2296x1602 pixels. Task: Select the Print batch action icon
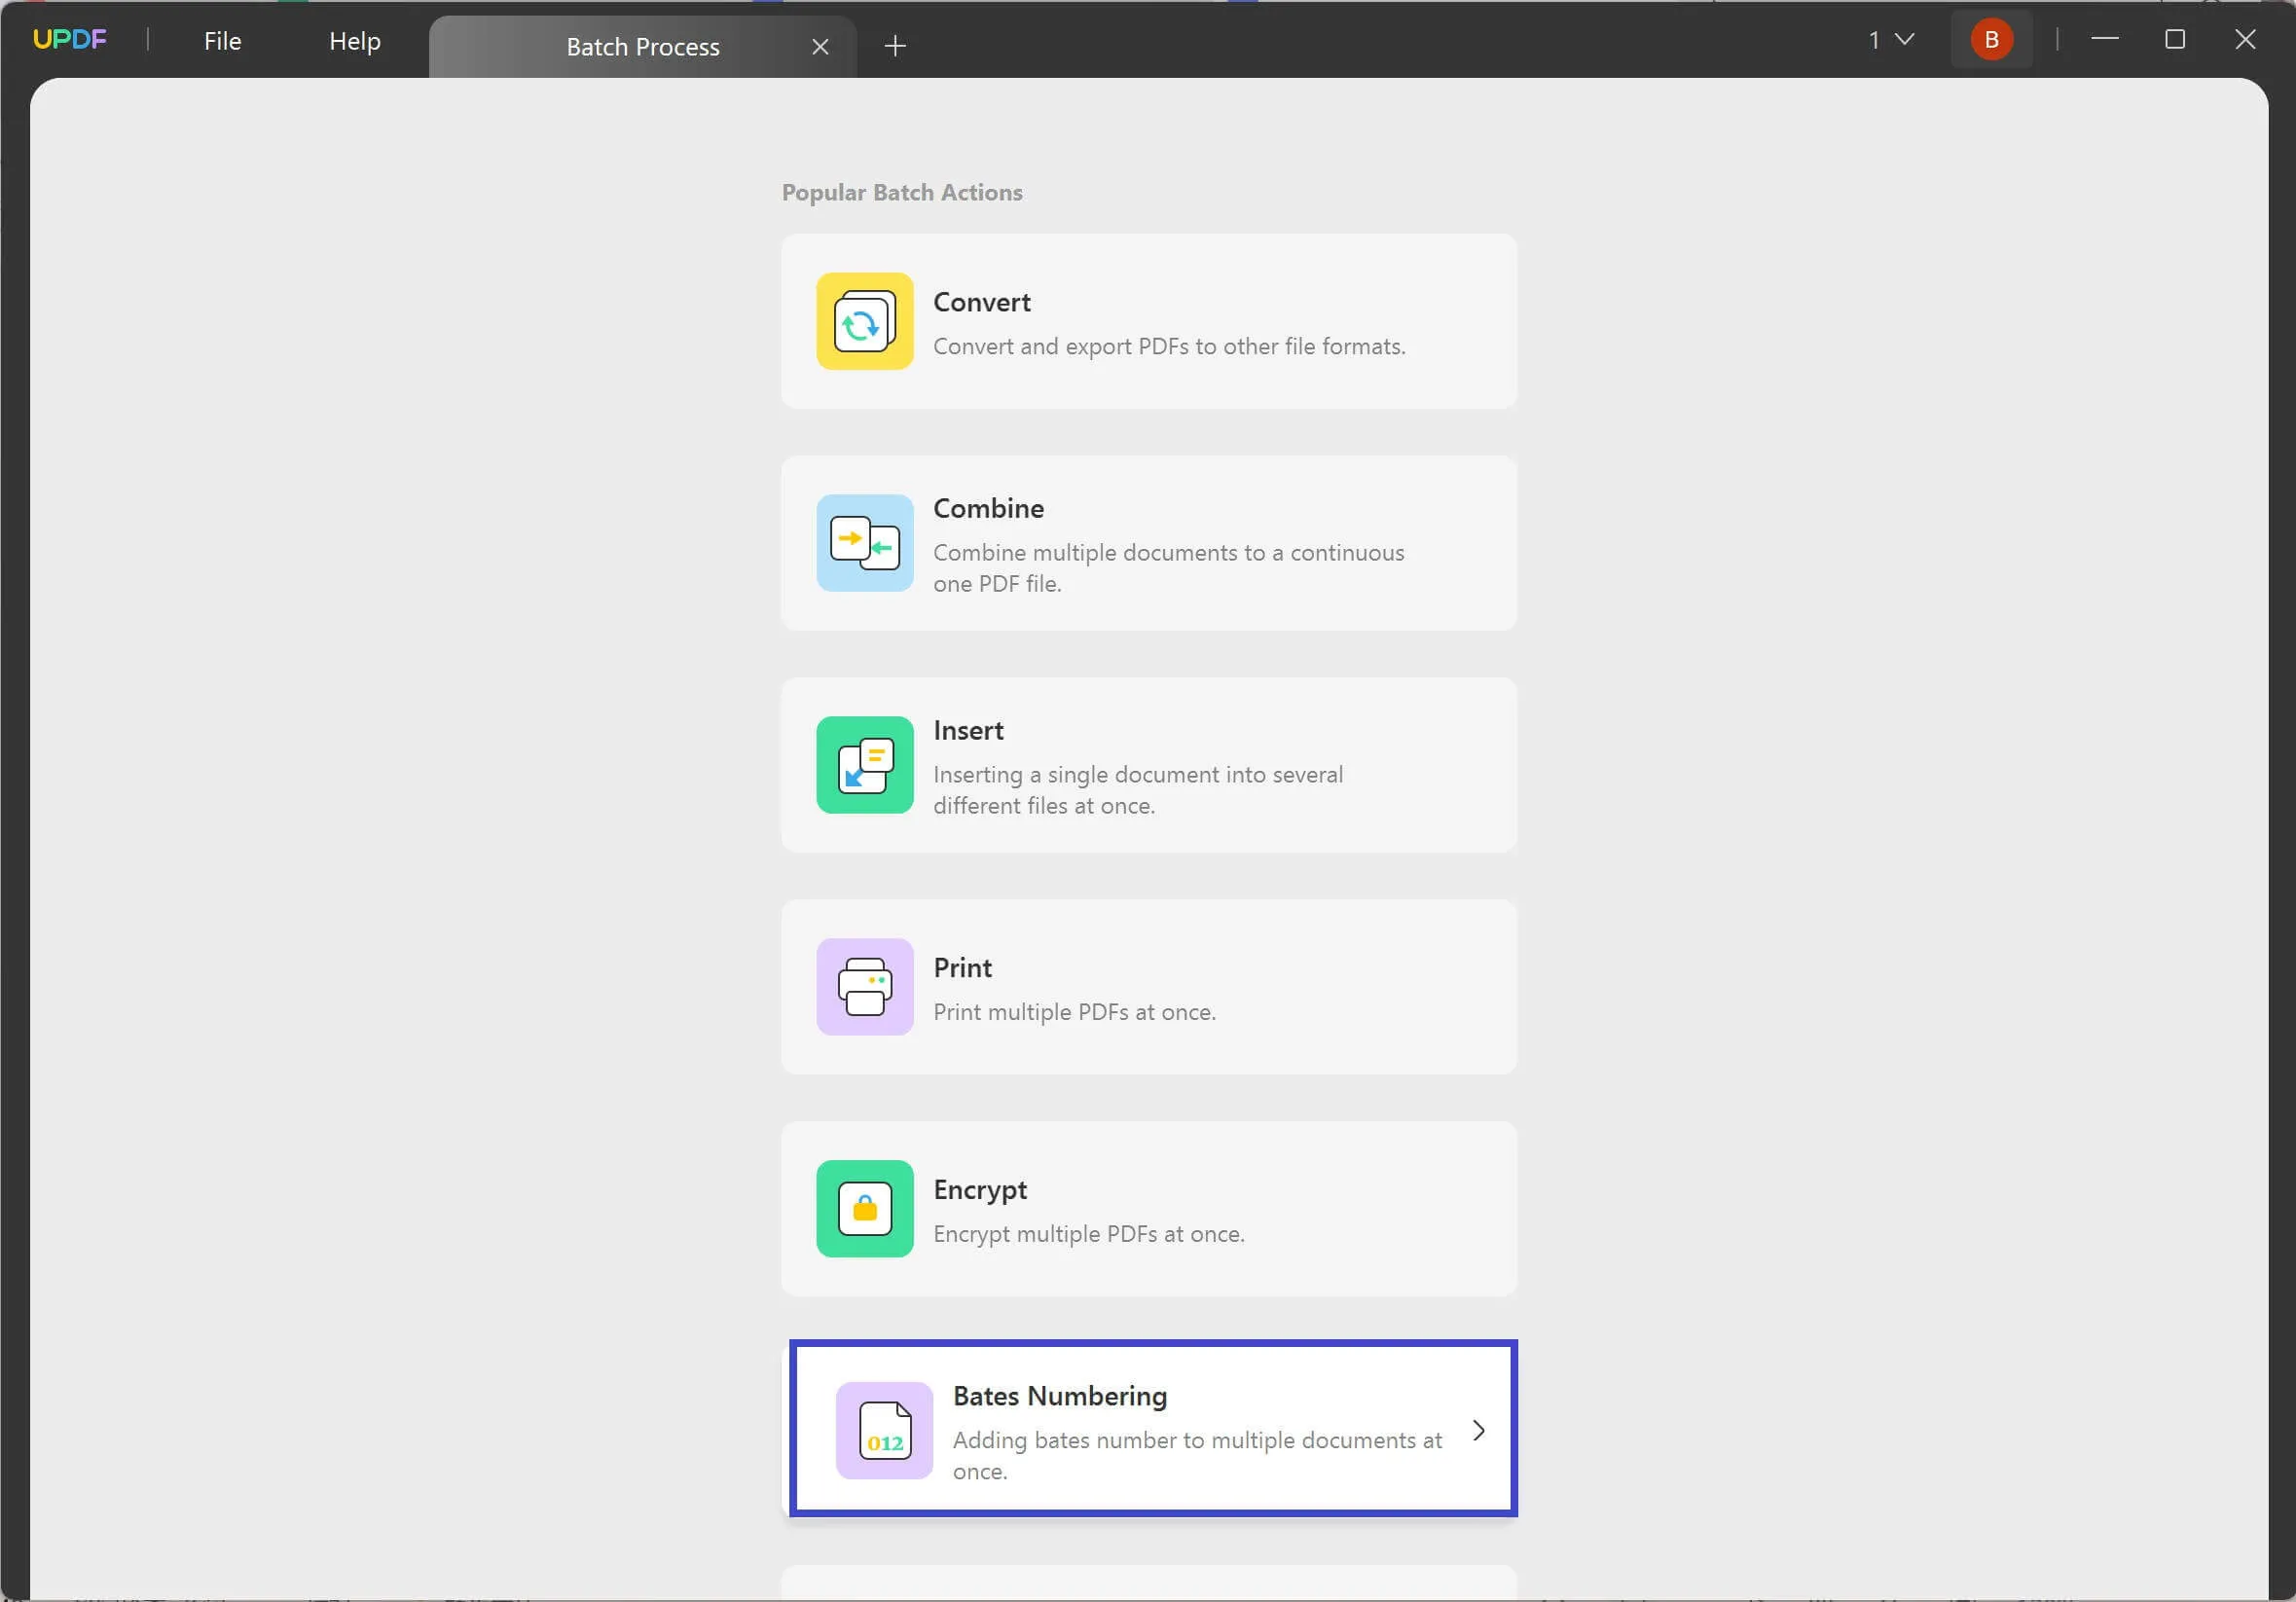click(863, 986)
